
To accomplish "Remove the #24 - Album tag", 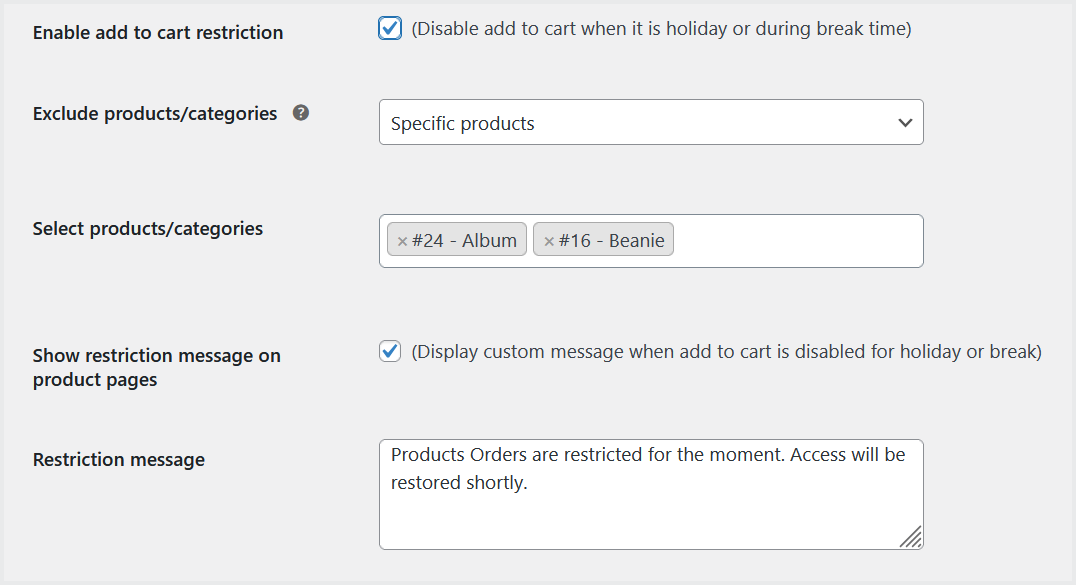I will (402, 241).
